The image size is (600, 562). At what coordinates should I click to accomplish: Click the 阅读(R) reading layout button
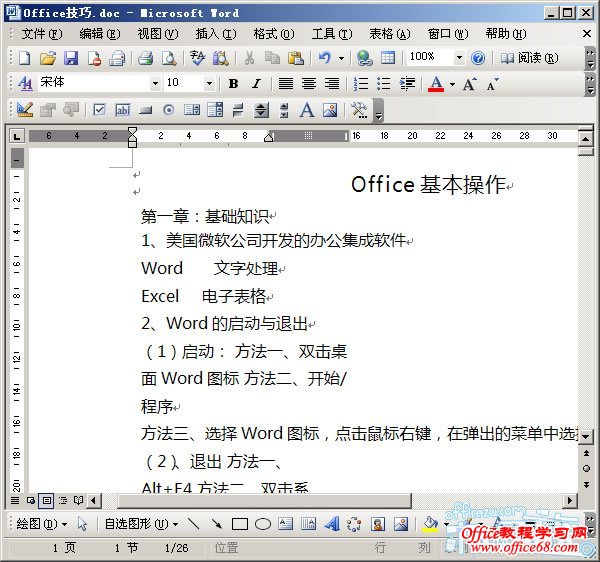click(x=529, y=58)
